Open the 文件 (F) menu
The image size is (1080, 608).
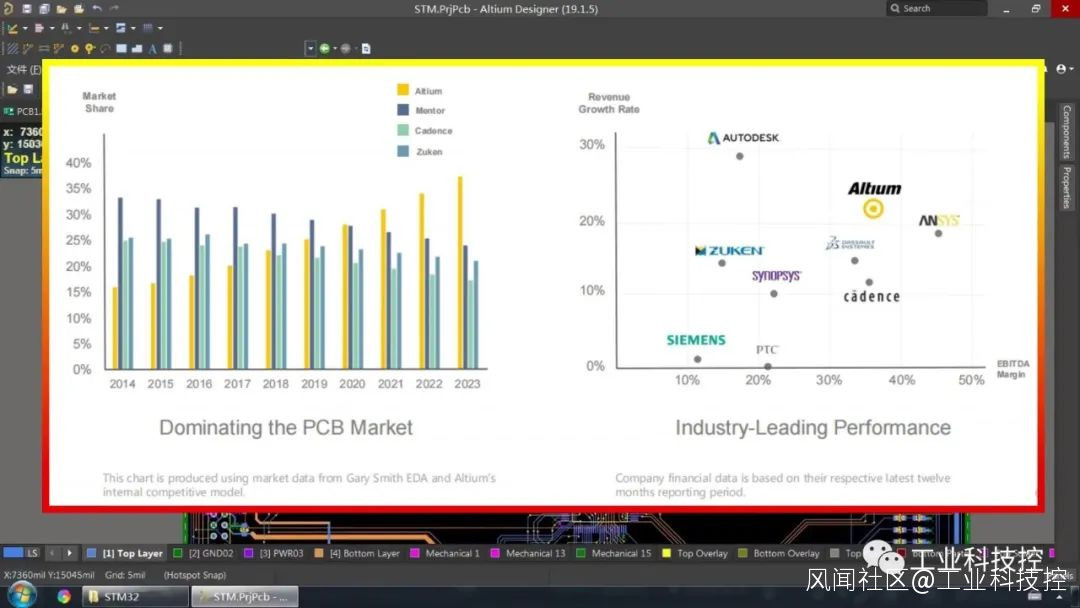(24, 69)
